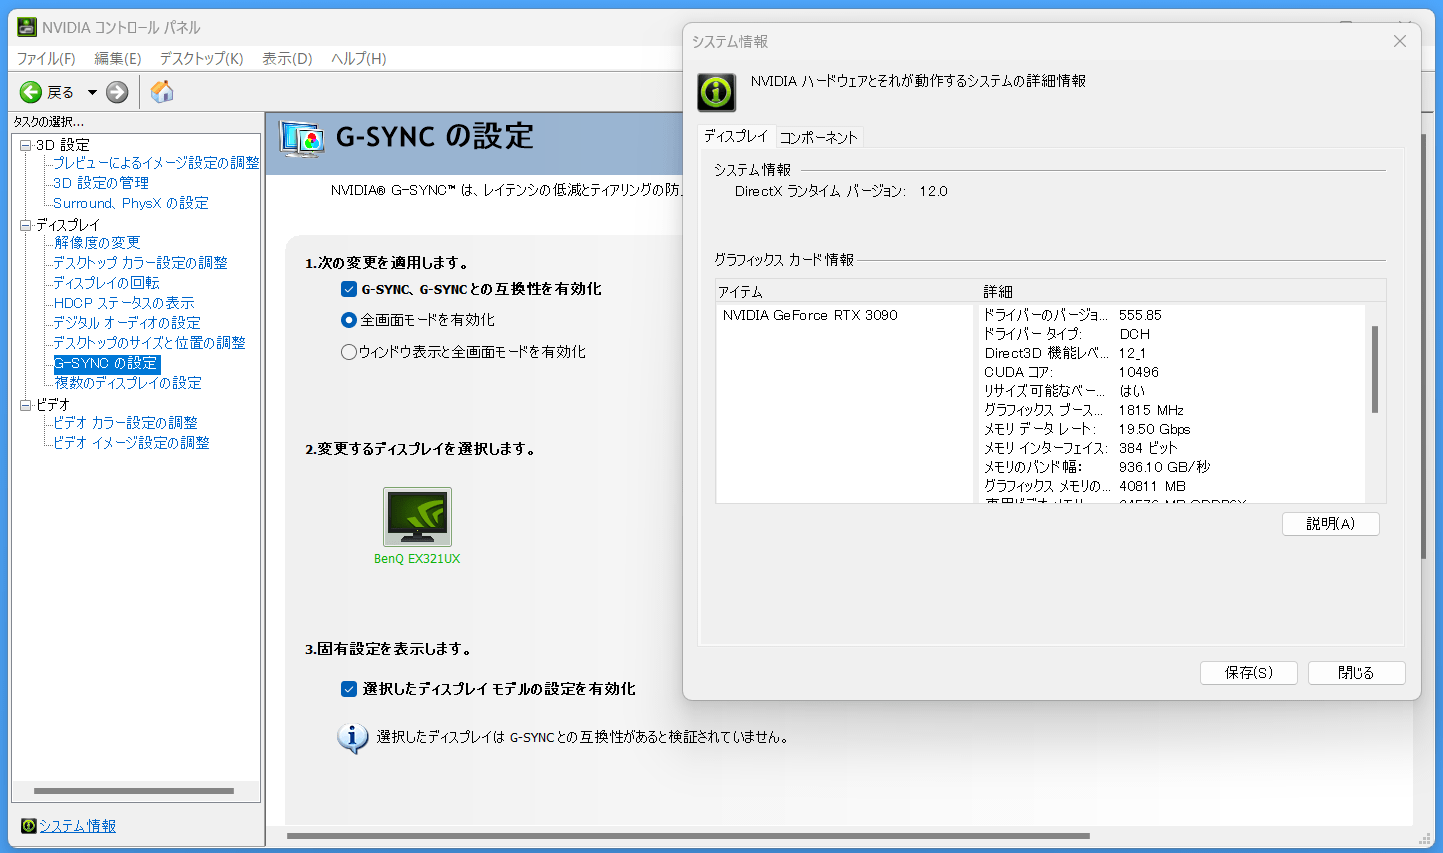This screenshot has height=853, width=1443.
Task: Open the Back history dropdown arrow
Action: (x=92, y=92)
